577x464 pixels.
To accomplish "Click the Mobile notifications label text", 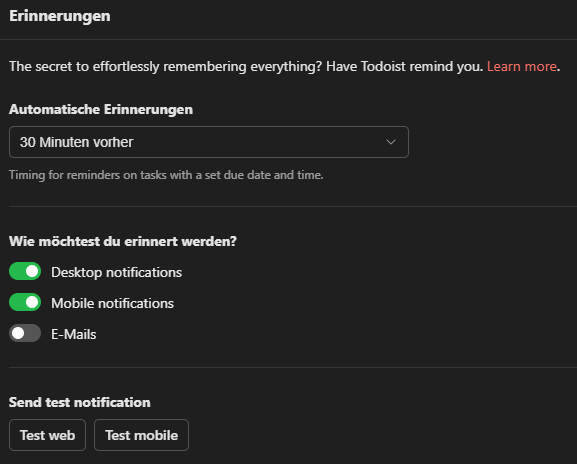I will [112, 303].
